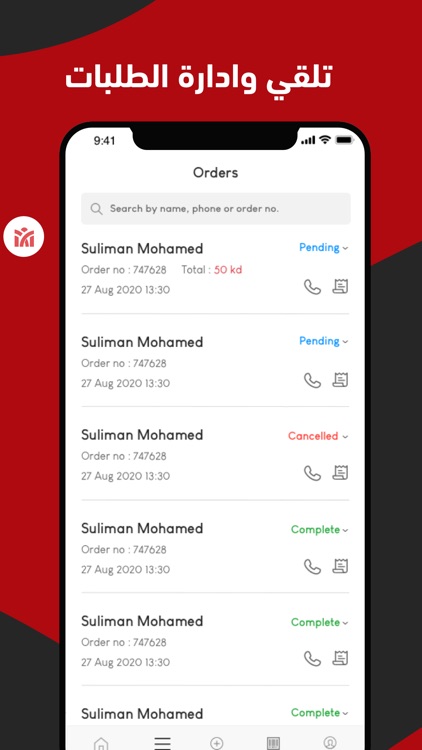The height and width of the screenshot is (750, 422).
Task: Go to Home tab in bottom bar
Action: click(x=100, y=743)
